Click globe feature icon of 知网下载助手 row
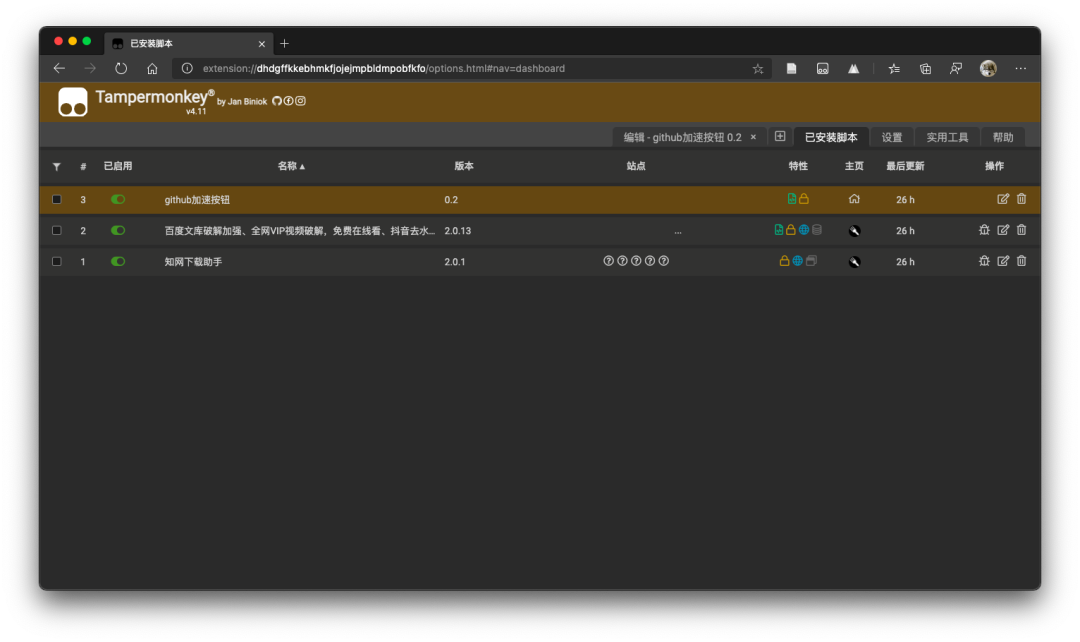 click(798, 261)
